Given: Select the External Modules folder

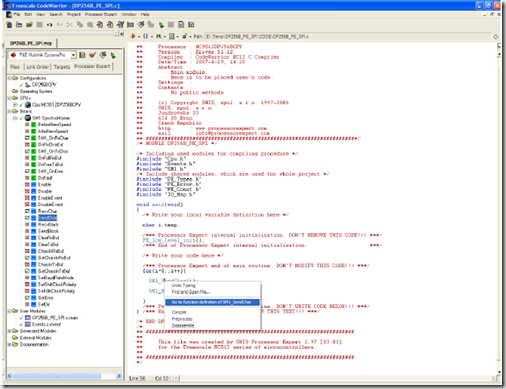Looking at the screenshot, I should coord(35,338).
